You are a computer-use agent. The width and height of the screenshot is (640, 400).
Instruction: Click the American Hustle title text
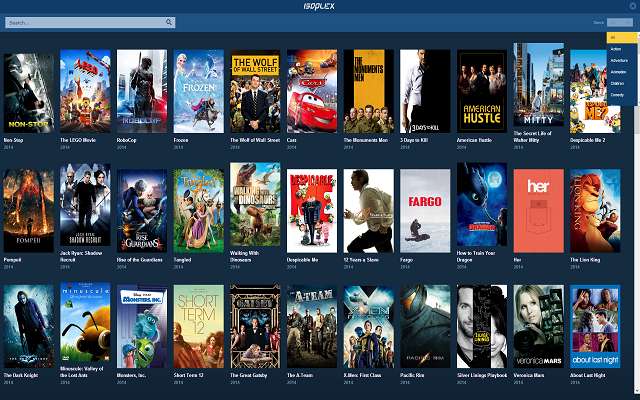click(475, 140)
